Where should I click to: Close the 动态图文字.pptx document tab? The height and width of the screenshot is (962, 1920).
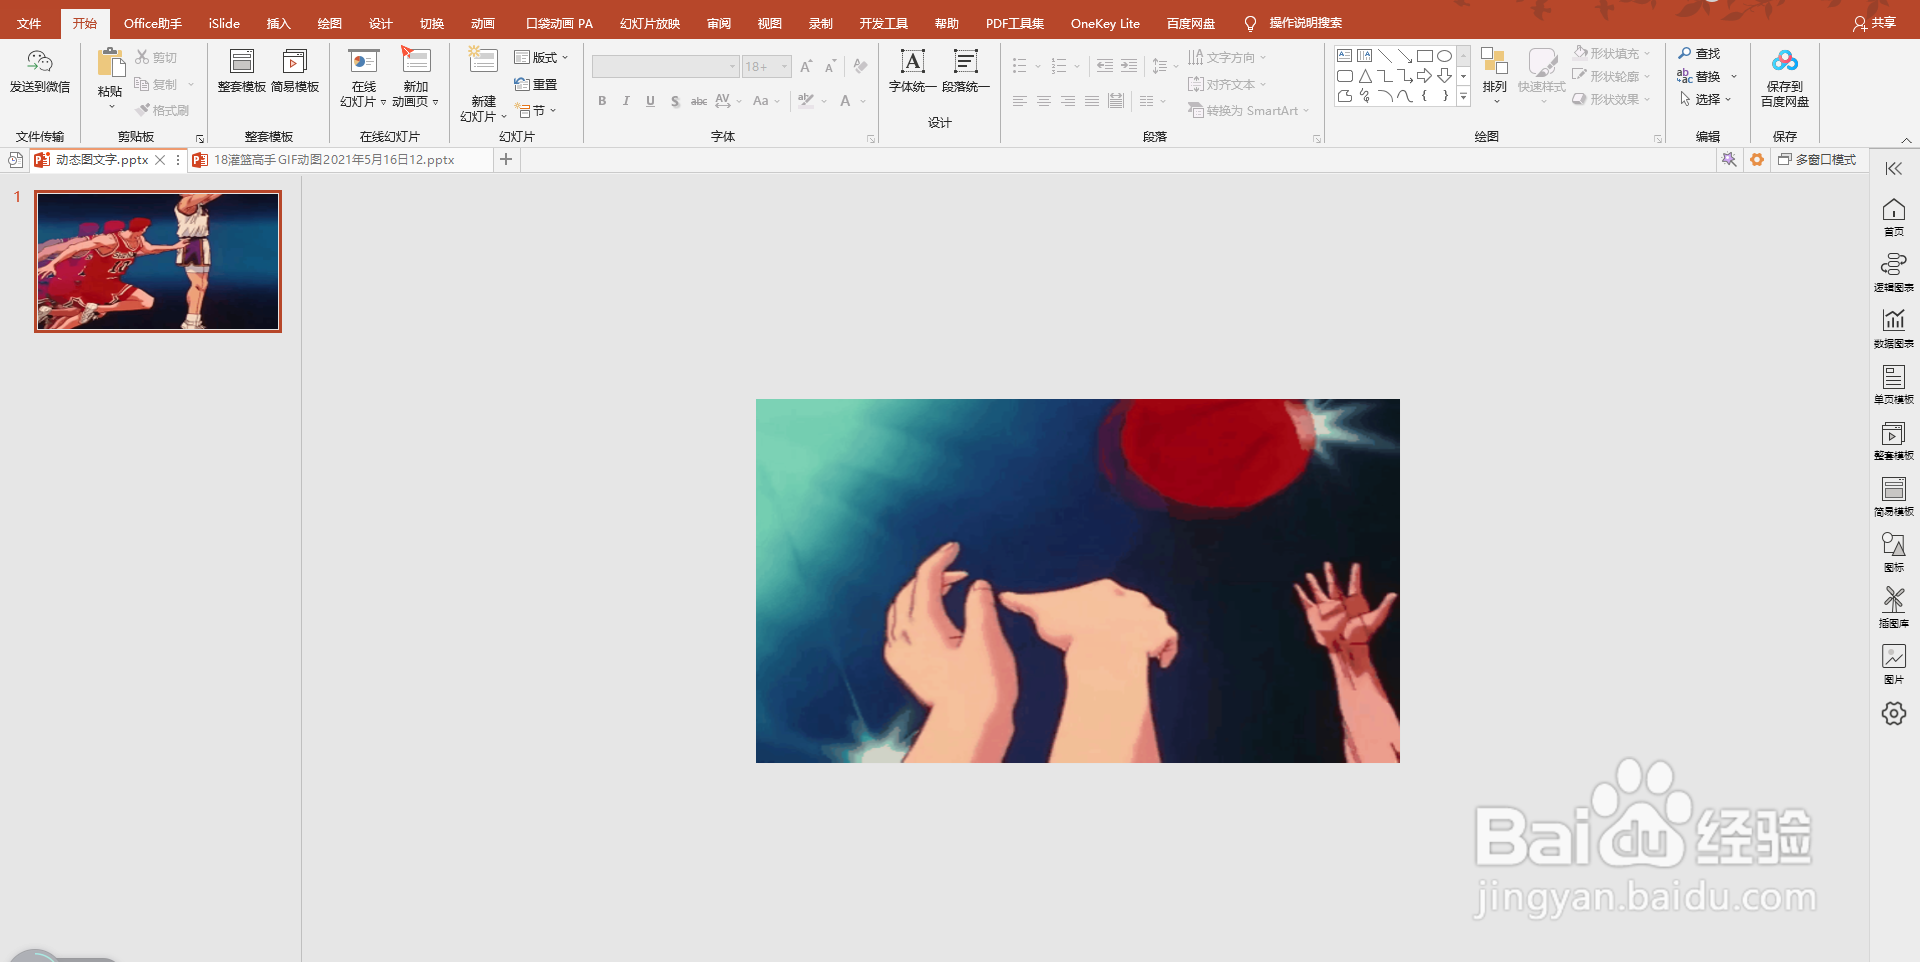[160, 160]
